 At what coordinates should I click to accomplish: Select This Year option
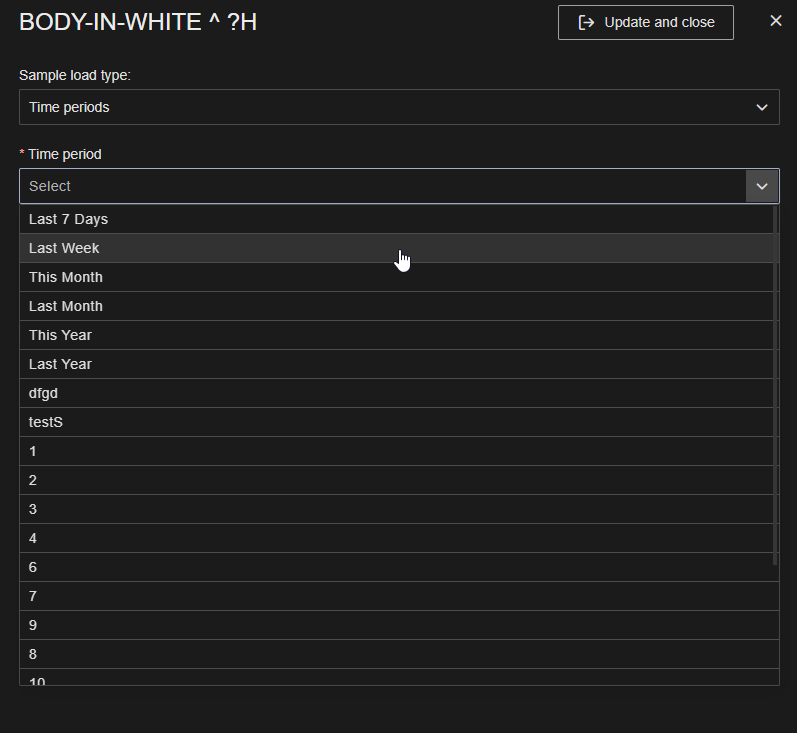coord(60,335)
